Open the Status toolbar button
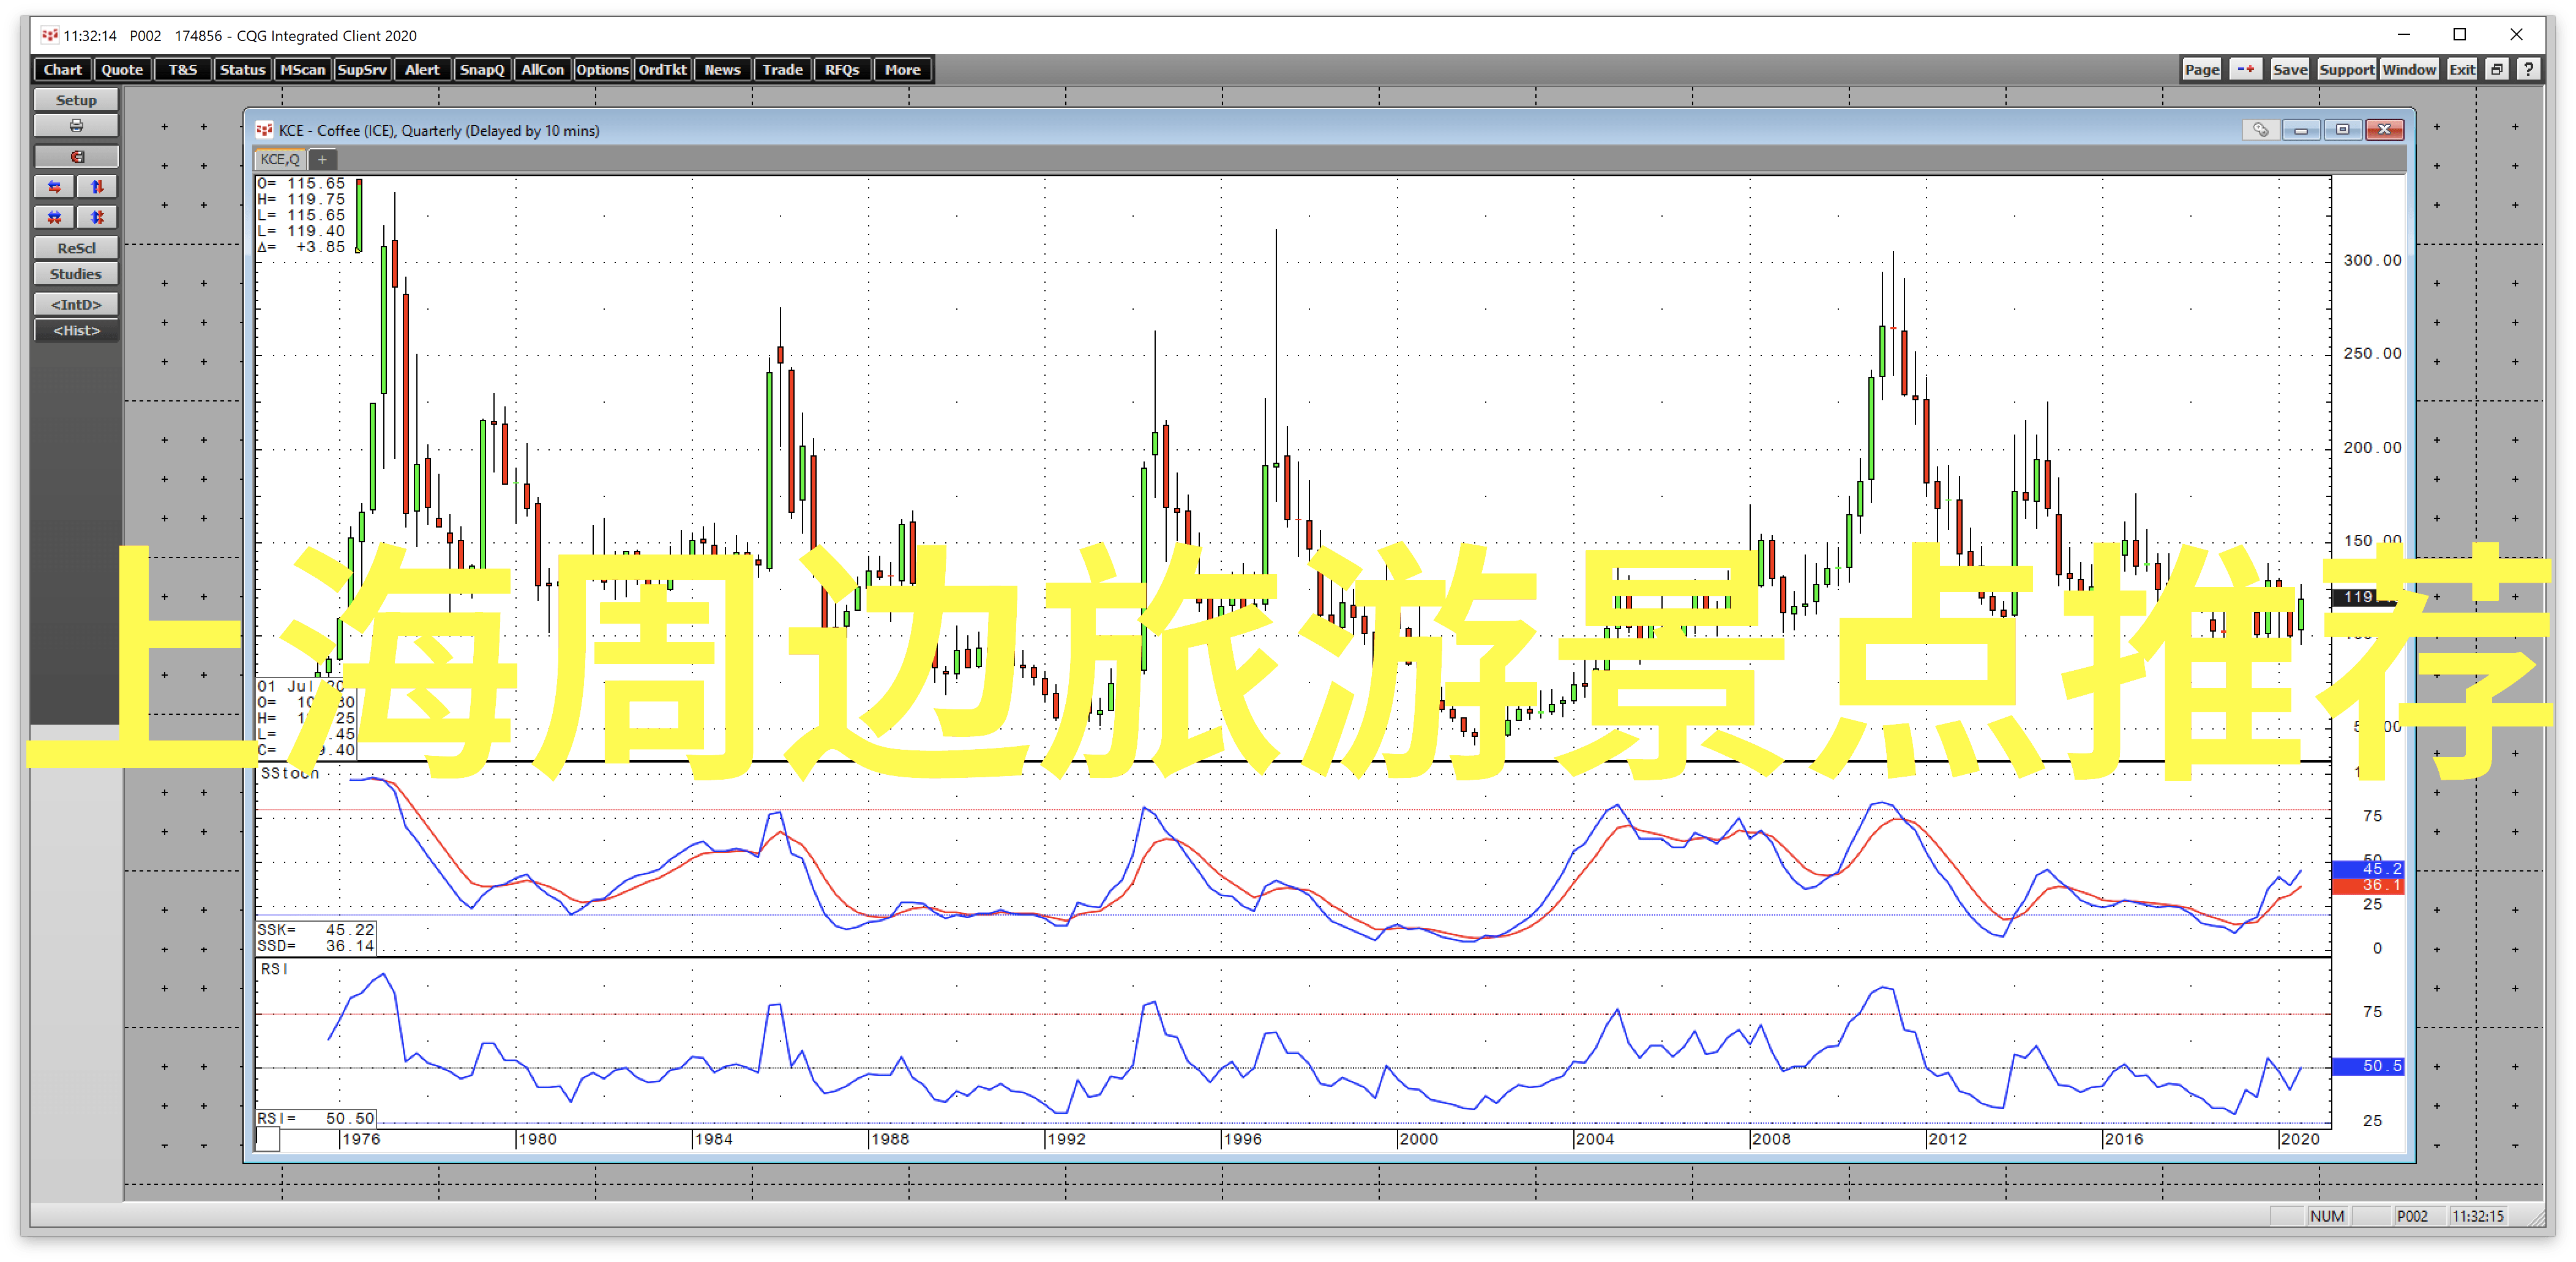Image resolution: width=2576 pixels, height=1262 pixels. pos(242,69)
